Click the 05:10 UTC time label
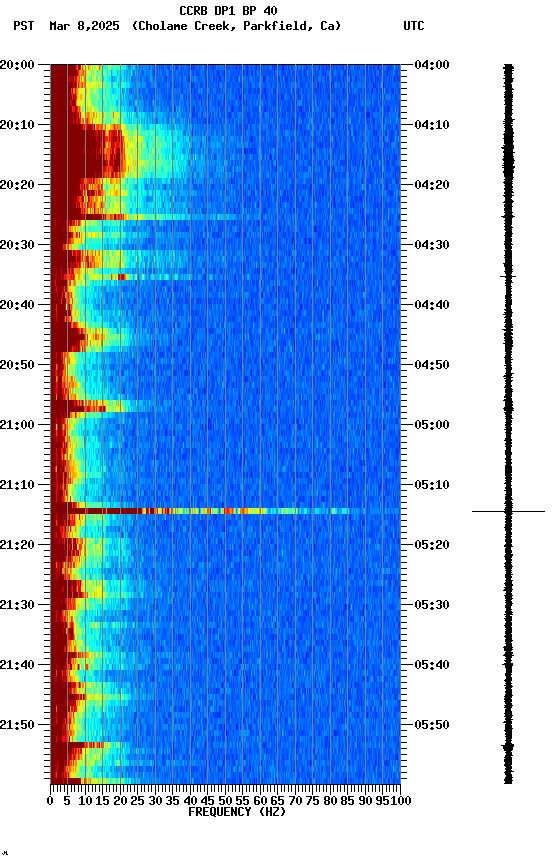This screenshot has width=552, height=864. (x=432, y=485)
